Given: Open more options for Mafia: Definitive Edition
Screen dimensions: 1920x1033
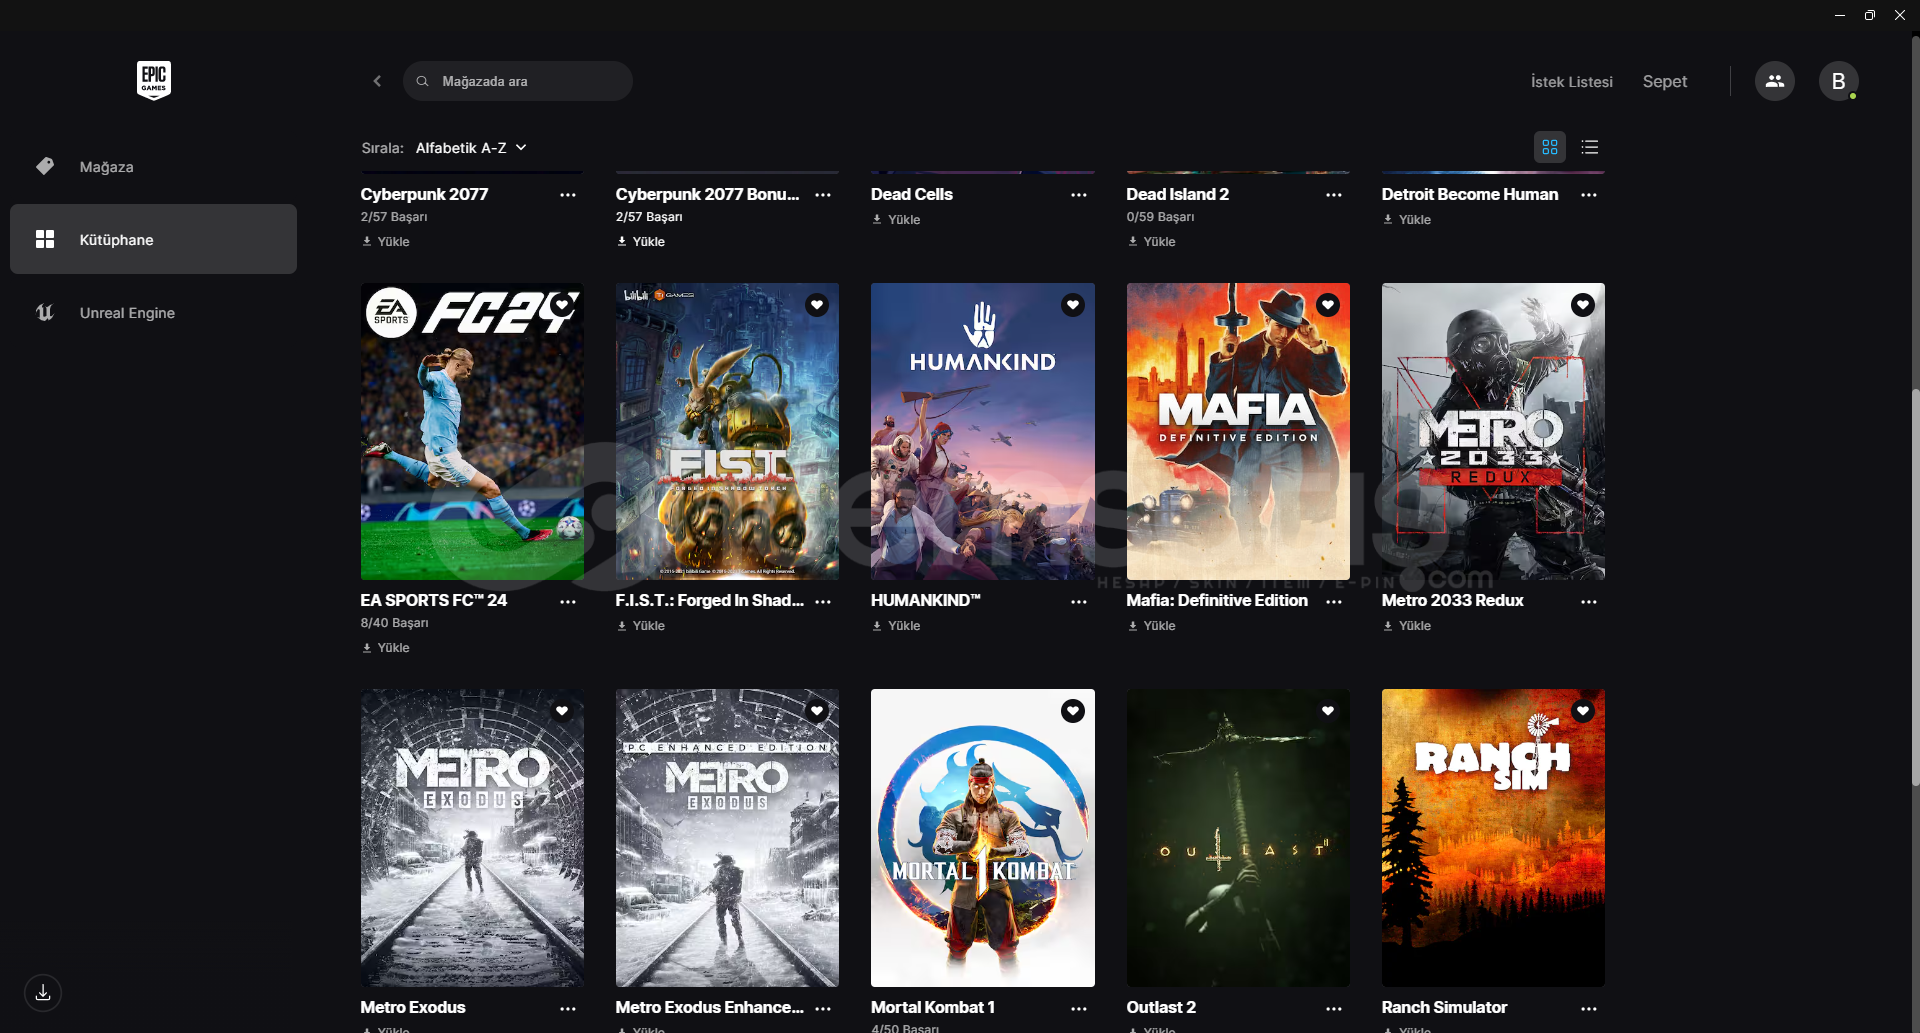Looking at the screenshot, I should click(x=1334, y=602).
